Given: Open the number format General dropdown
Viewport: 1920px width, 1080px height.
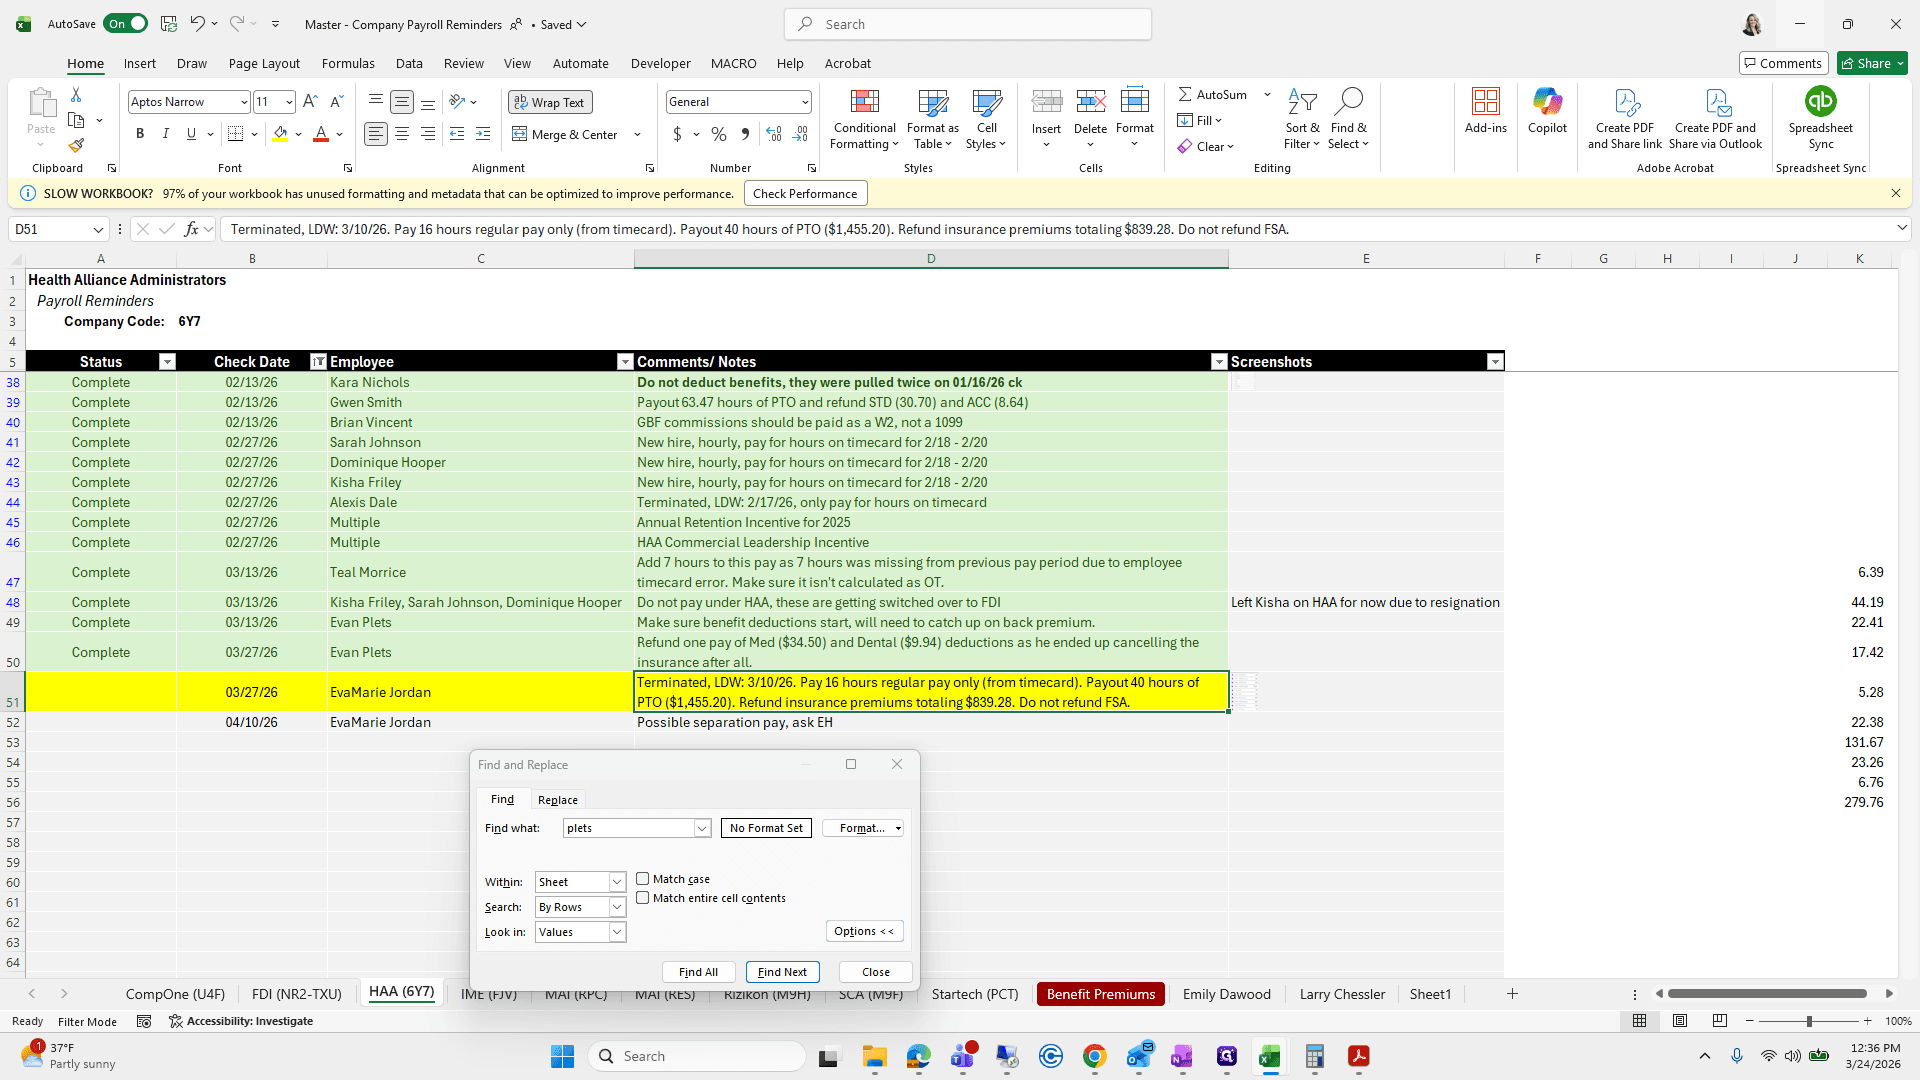Looking at the screenshot, I should click(804, 102).
